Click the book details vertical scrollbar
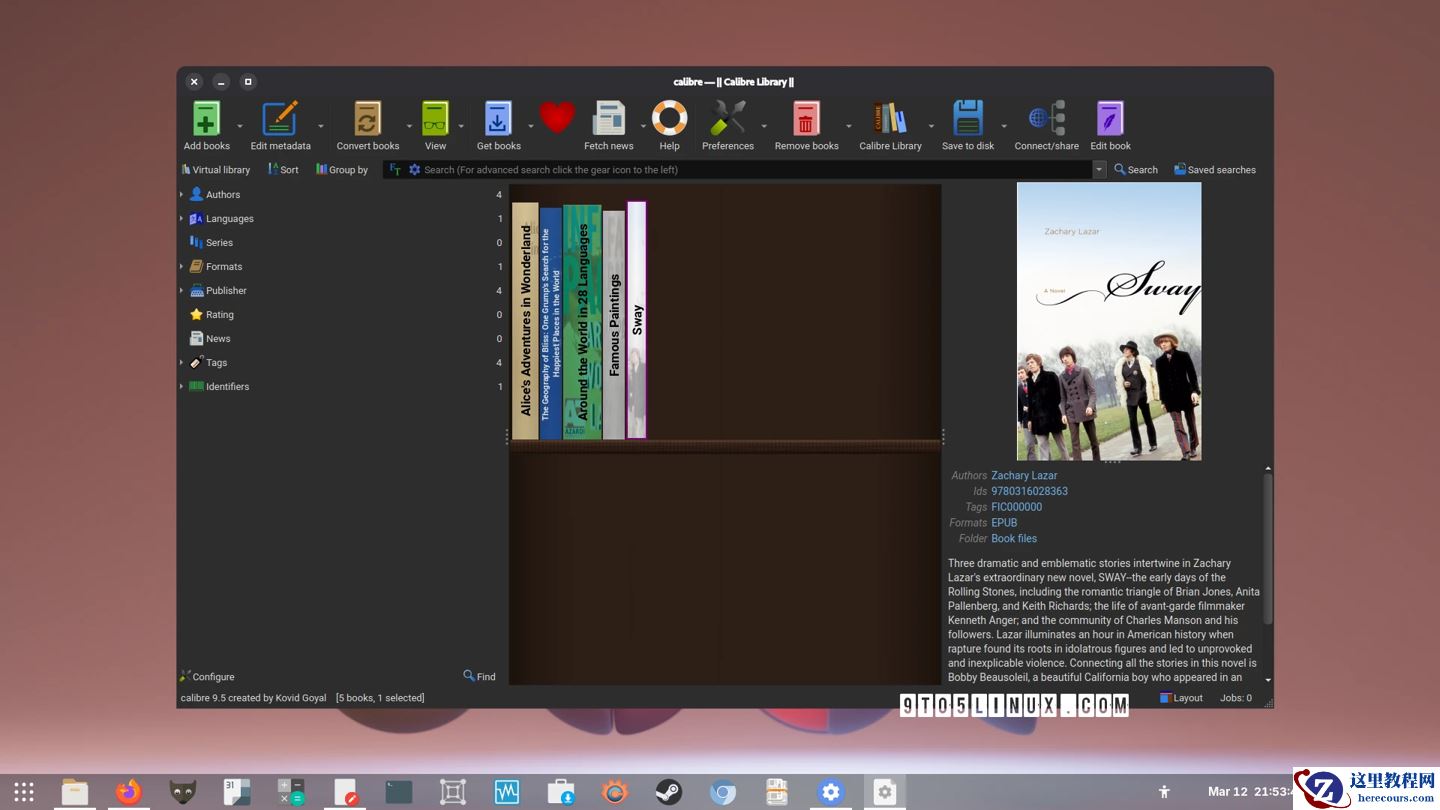 coord(1268,550)
